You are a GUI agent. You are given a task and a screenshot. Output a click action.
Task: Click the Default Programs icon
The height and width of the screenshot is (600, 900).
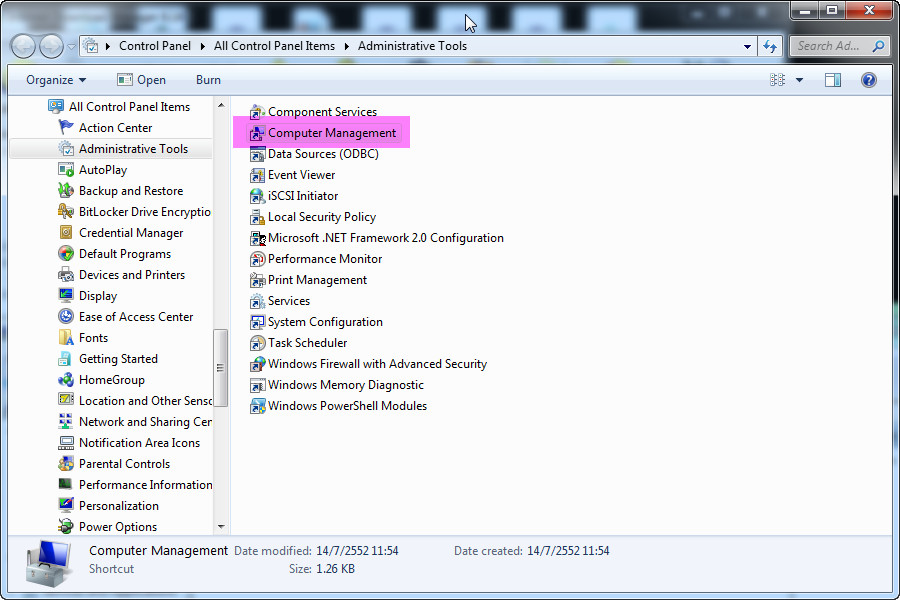(x=66, y=253)
